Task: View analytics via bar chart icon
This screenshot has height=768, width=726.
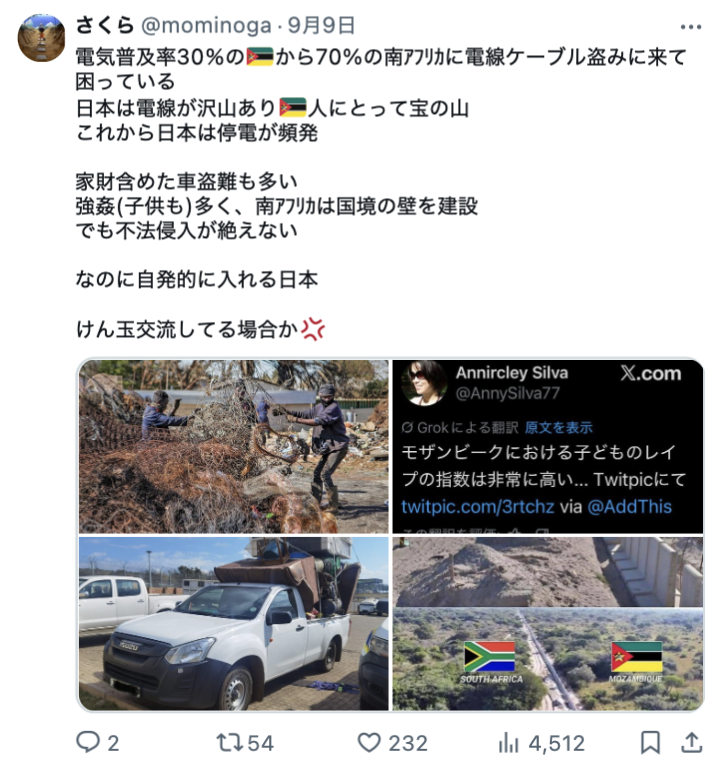Action: pyautogui.click(x=508, y=743)
